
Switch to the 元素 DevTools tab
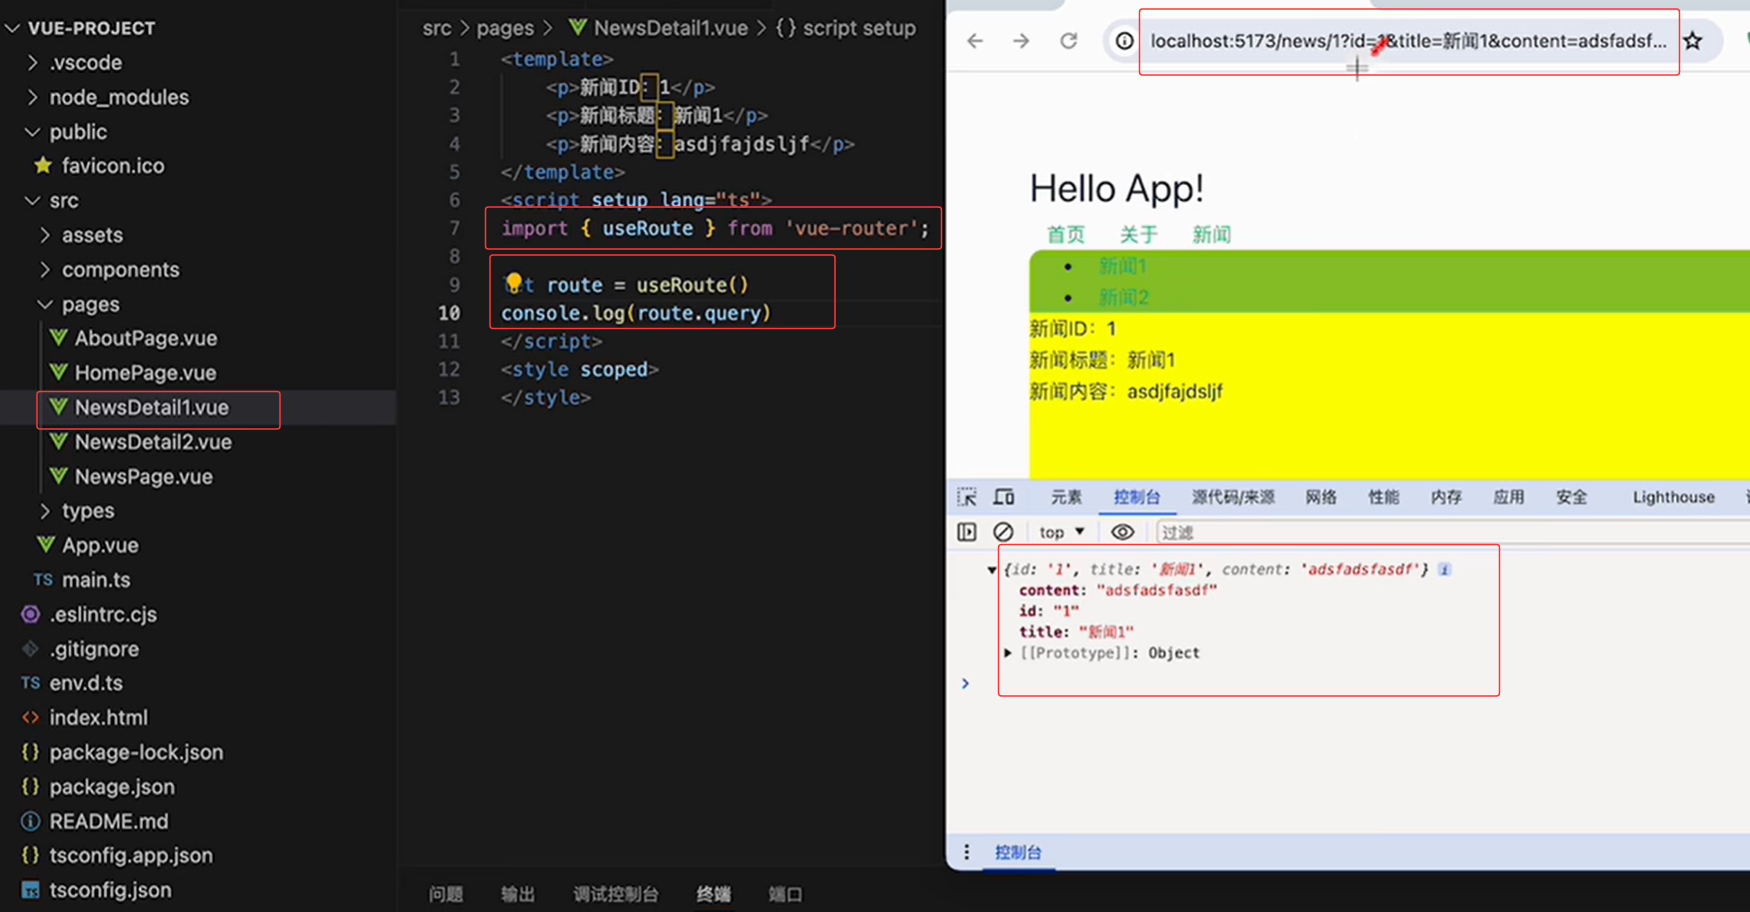1066,497
